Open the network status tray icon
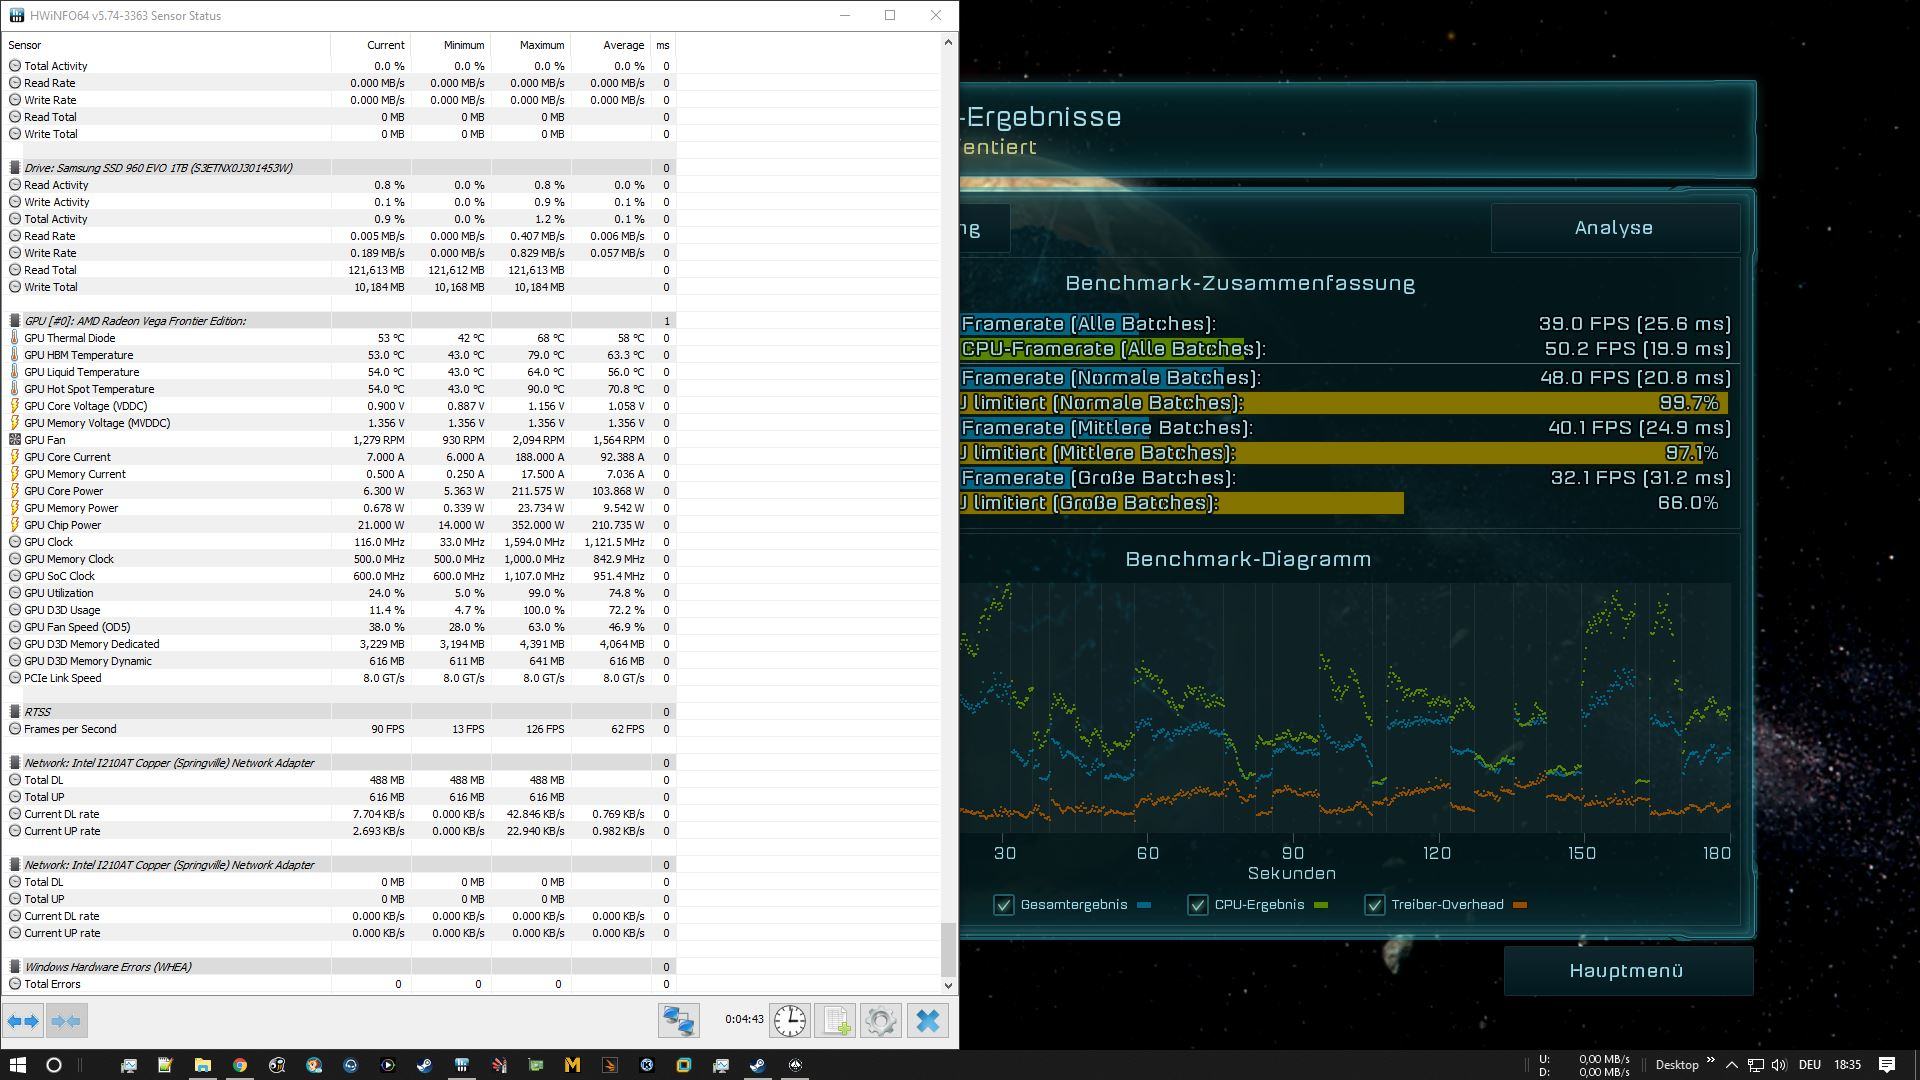 1755,1065
